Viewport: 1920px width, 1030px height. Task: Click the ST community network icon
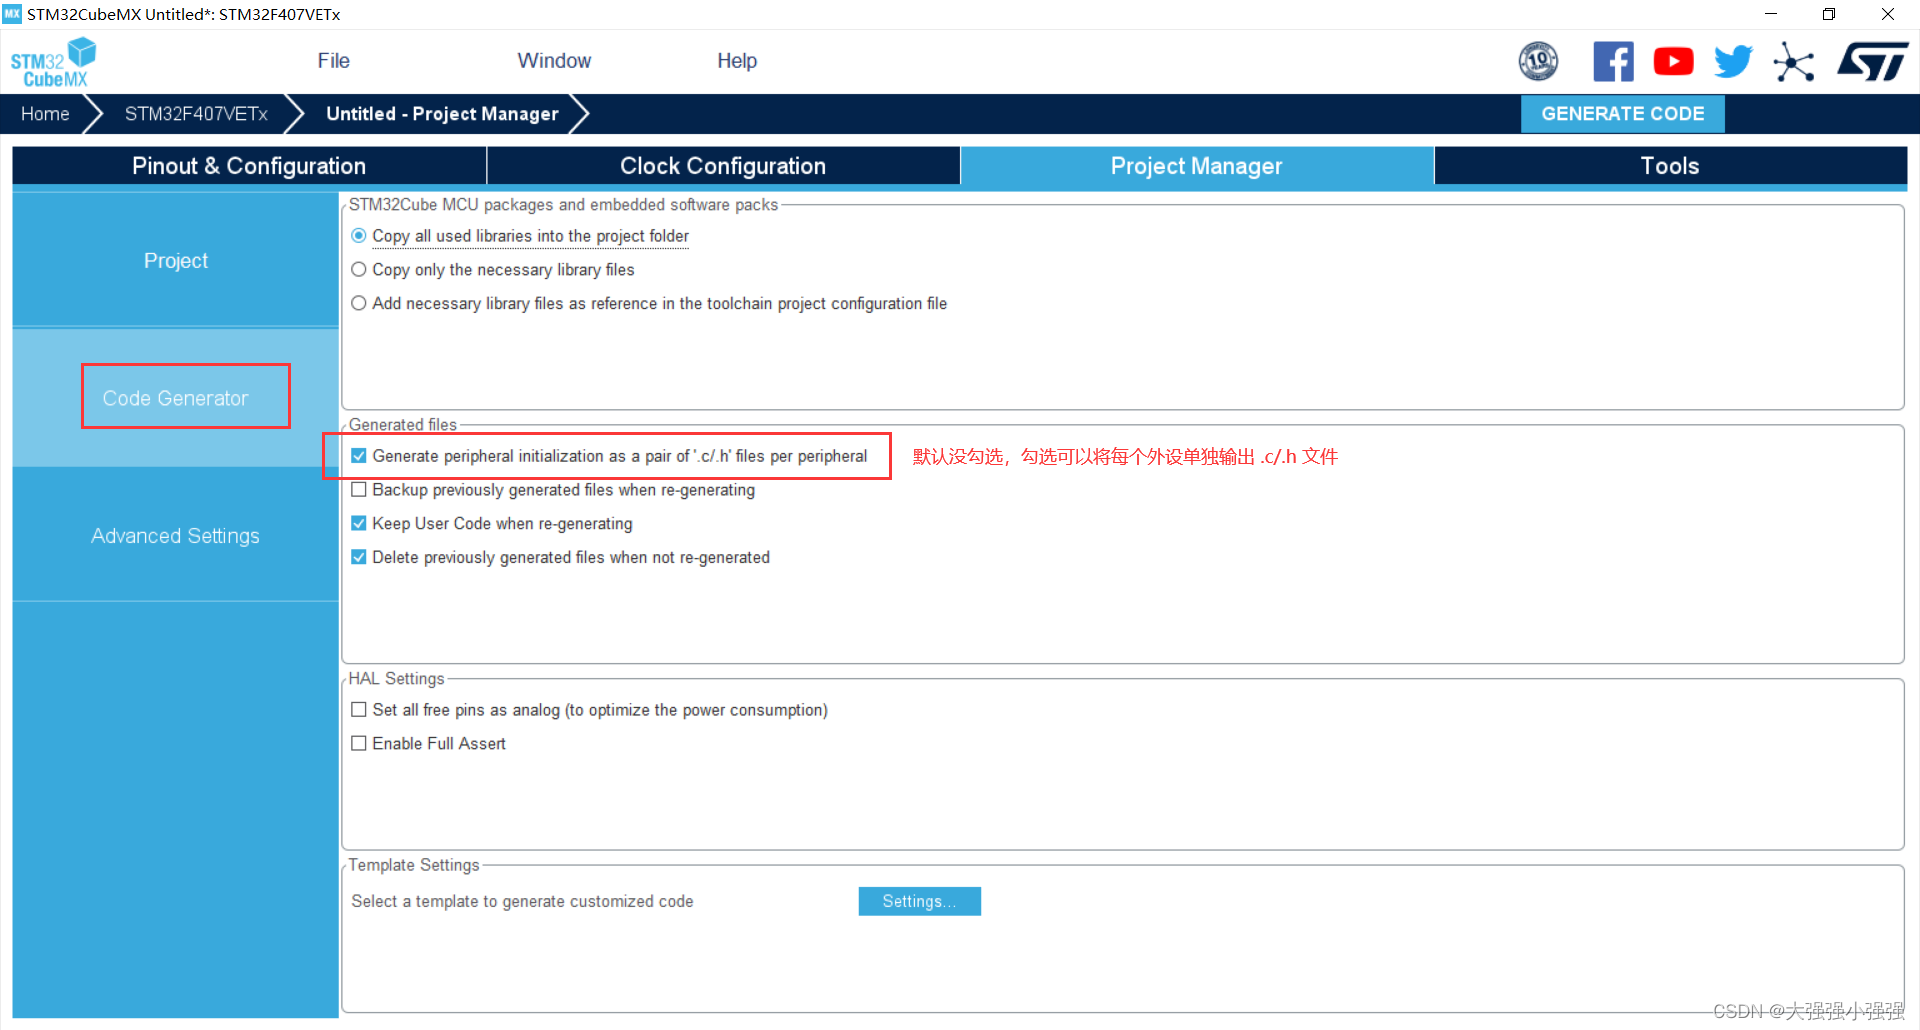(x=1794, y=62)
